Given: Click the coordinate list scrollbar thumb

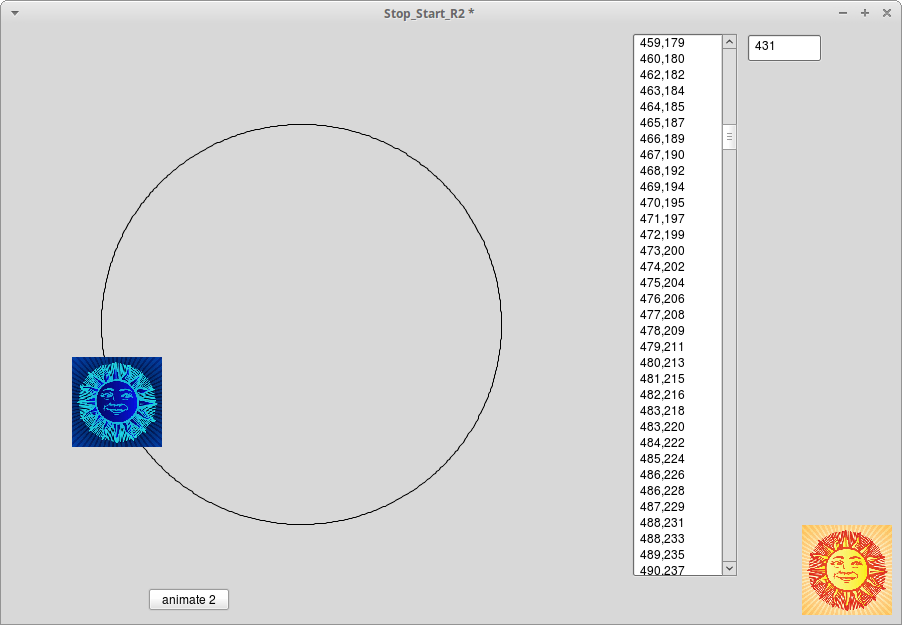Looking at the screenshot, I should tap(729, 137).
